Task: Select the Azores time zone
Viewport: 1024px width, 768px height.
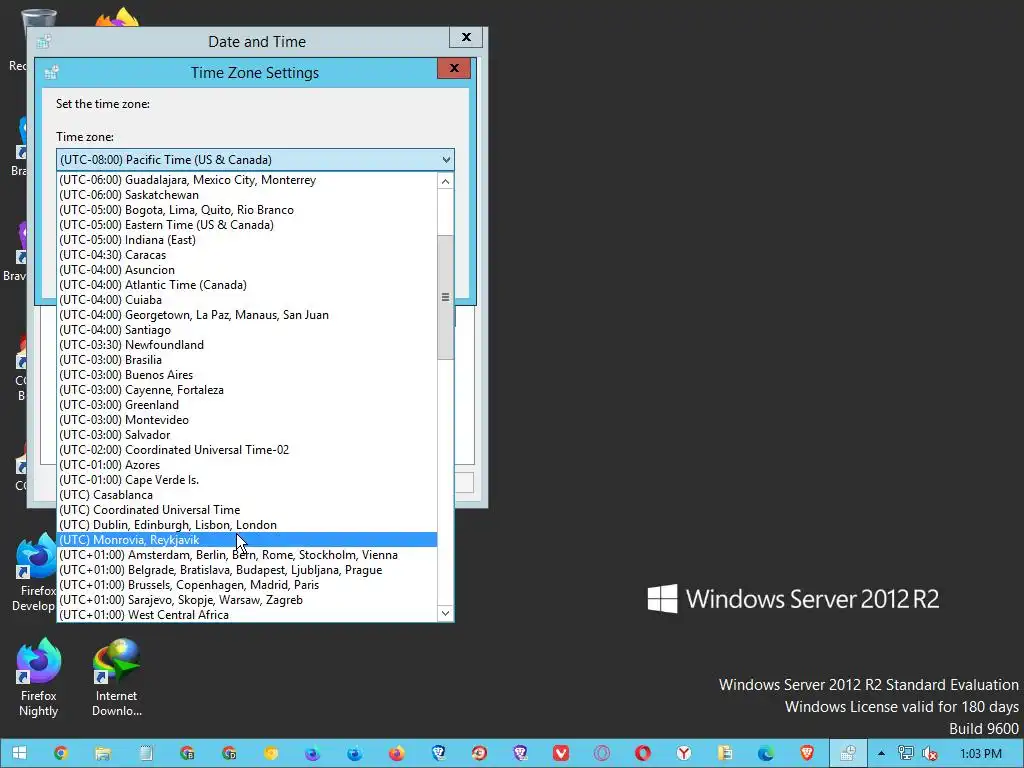Action: tap(247, 465)
